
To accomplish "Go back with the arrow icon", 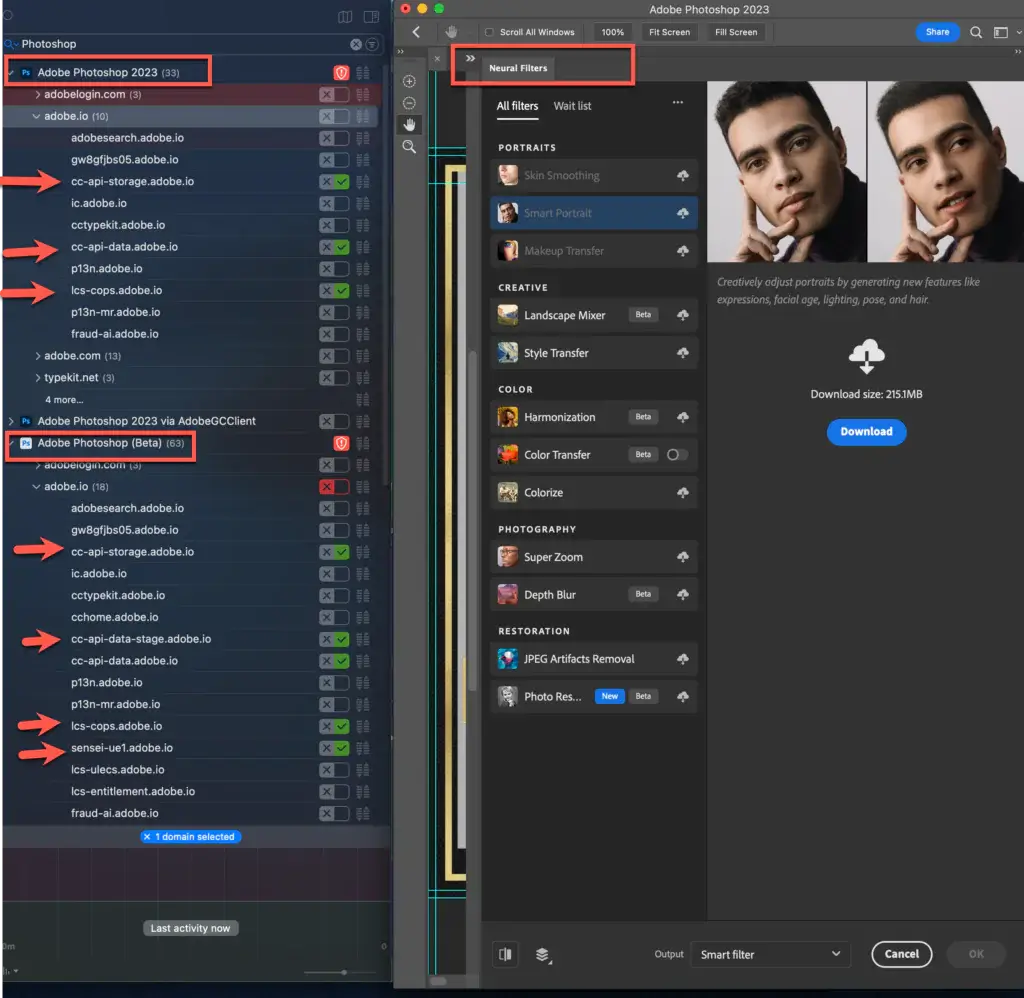I will pos(417,32).
